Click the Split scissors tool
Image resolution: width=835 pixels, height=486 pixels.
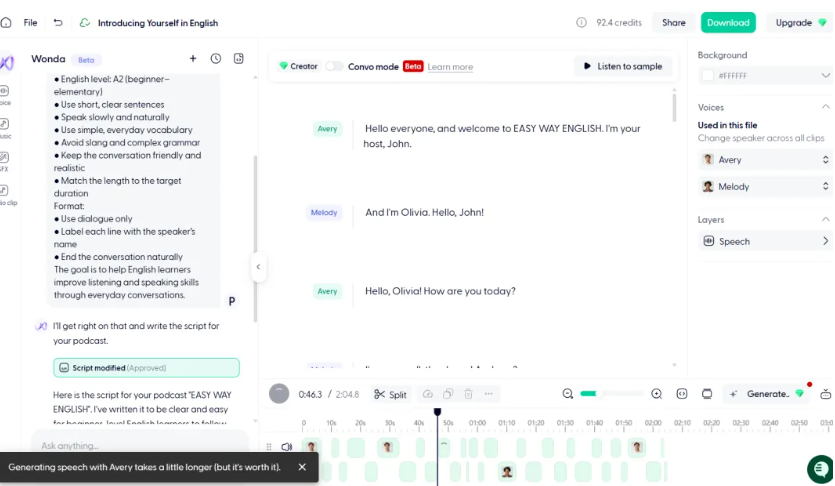[390, 394]
